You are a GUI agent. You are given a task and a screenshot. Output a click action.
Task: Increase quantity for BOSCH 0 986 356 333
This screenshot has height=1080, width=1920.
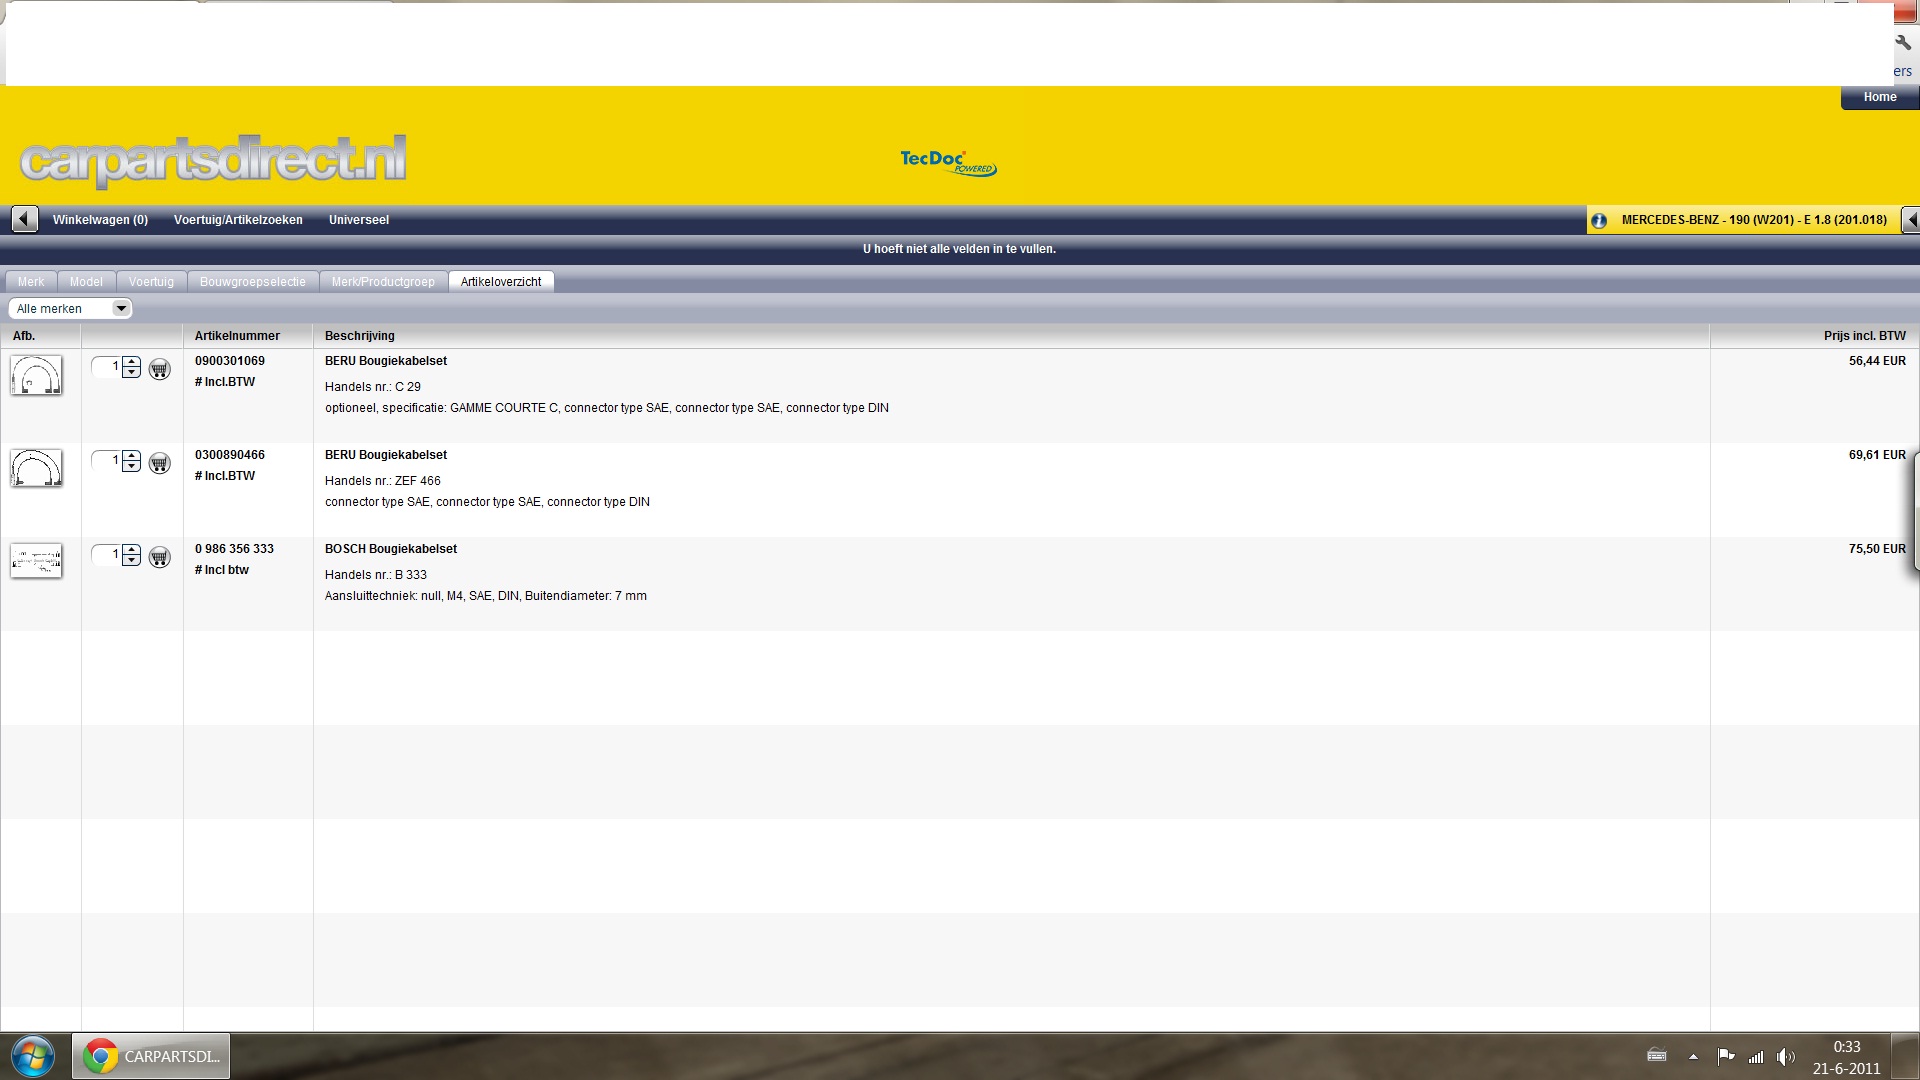tap(132, 551)
